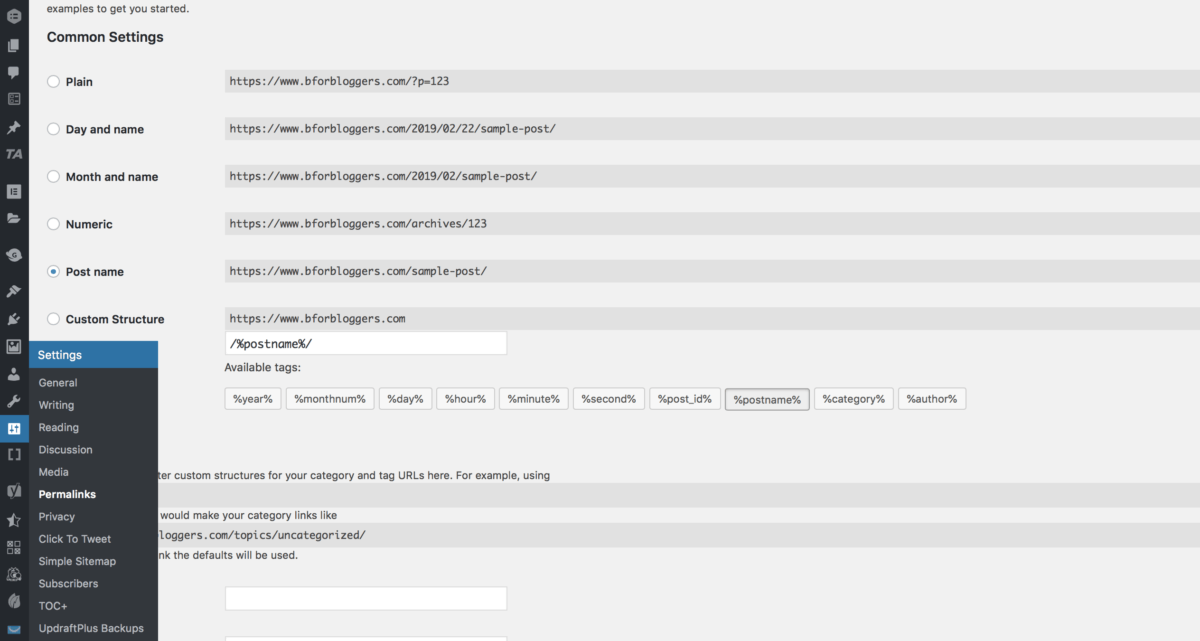Add the %day% tag
Viewport: 1200px width, 641px height.
point(405,399)
